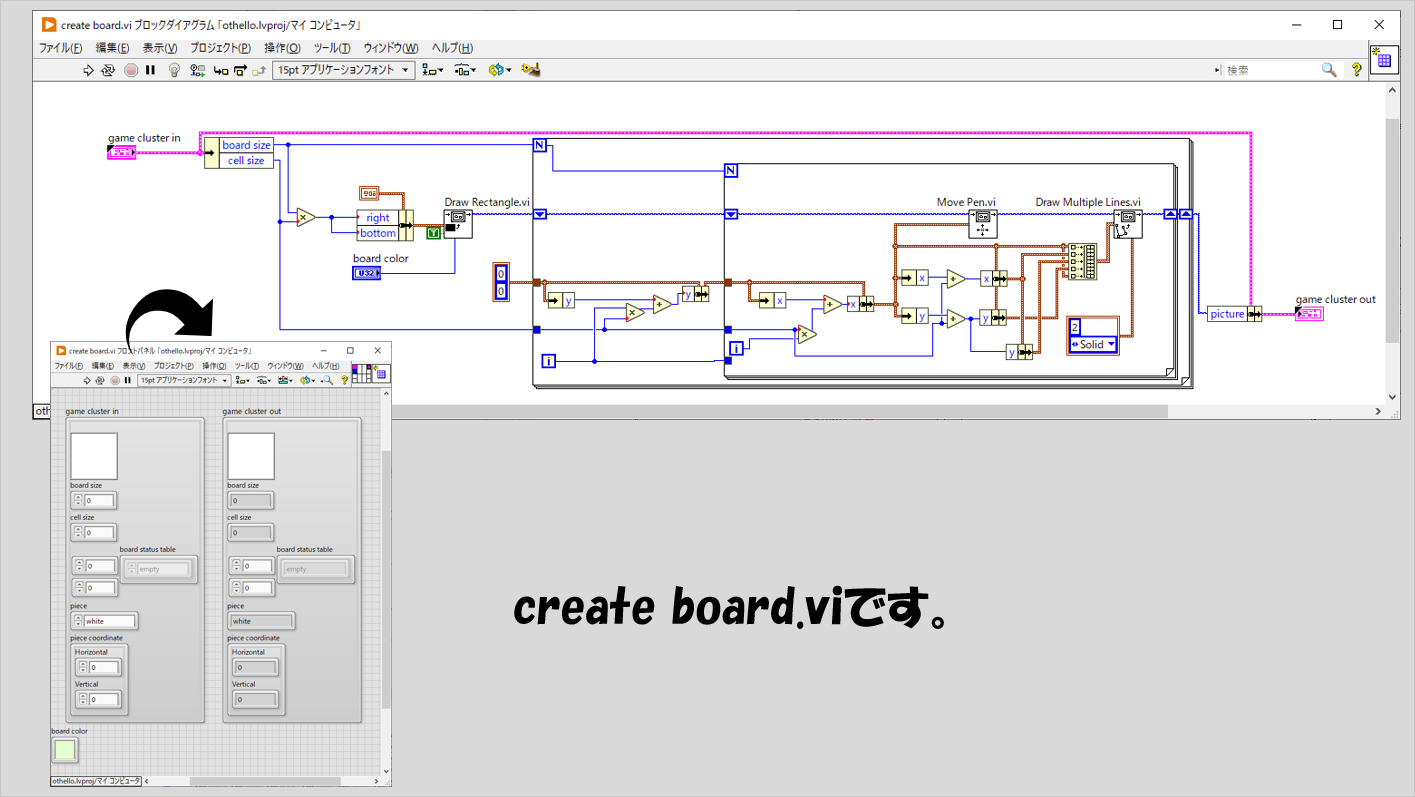Open the ツール(T) menu in block diagram window

tap(332, 48)
